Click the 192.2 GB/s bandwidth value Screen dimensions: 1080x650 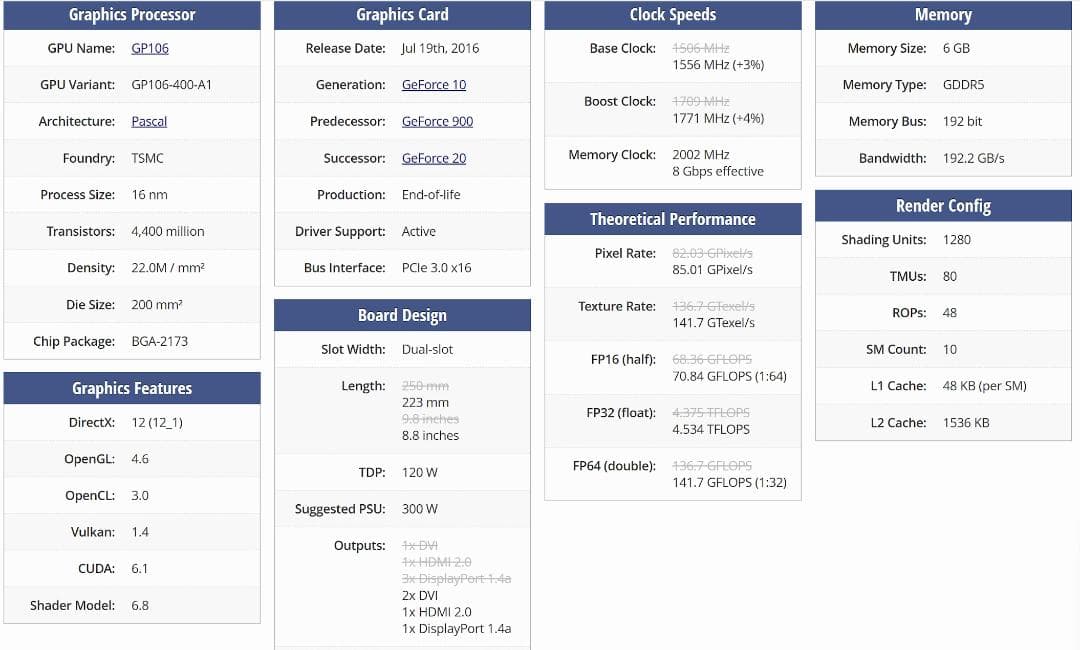[x=973, y=158]
